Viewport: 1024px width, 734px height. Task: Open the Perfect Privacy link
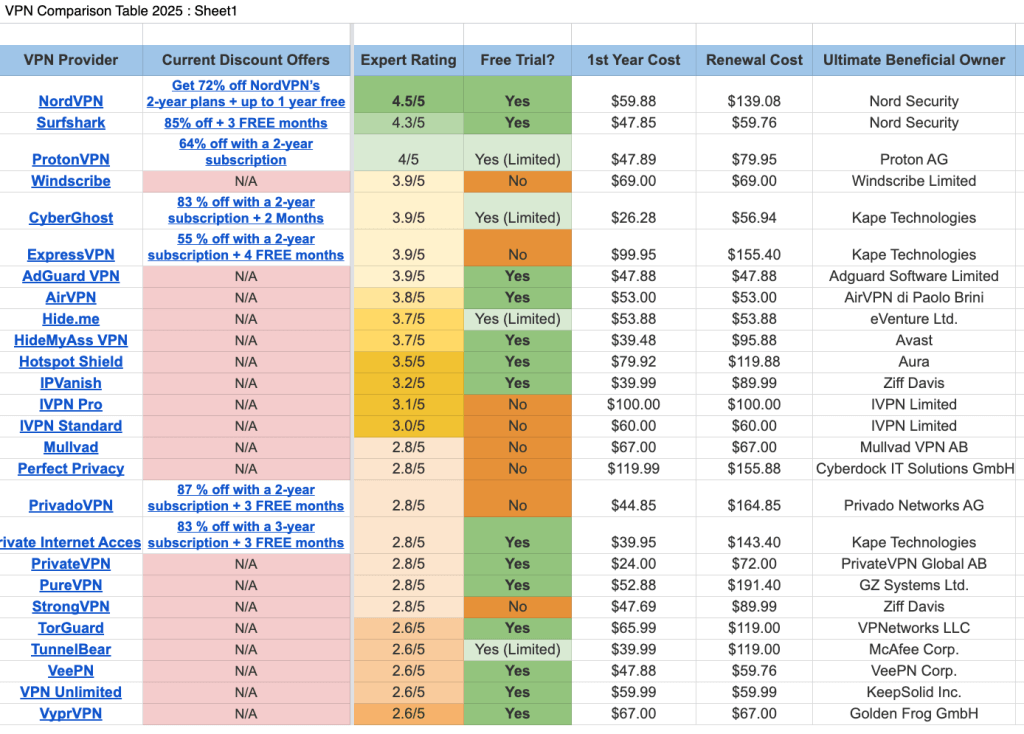pyautogui.click(x=71, y=469)
